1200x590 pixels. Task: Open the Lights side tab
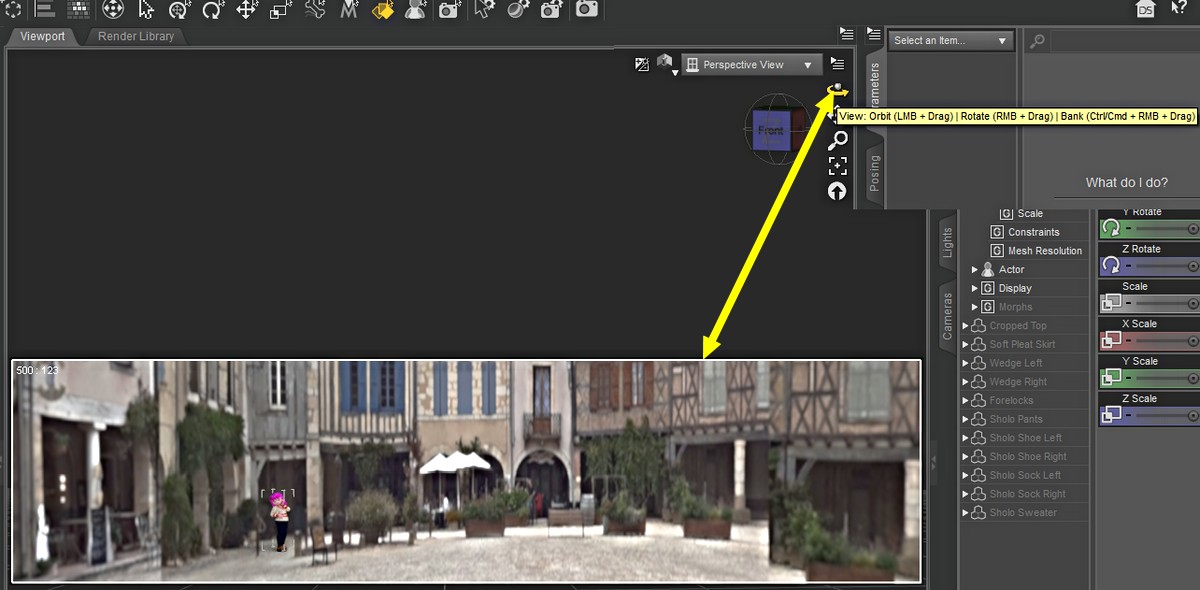pos(948,243)
